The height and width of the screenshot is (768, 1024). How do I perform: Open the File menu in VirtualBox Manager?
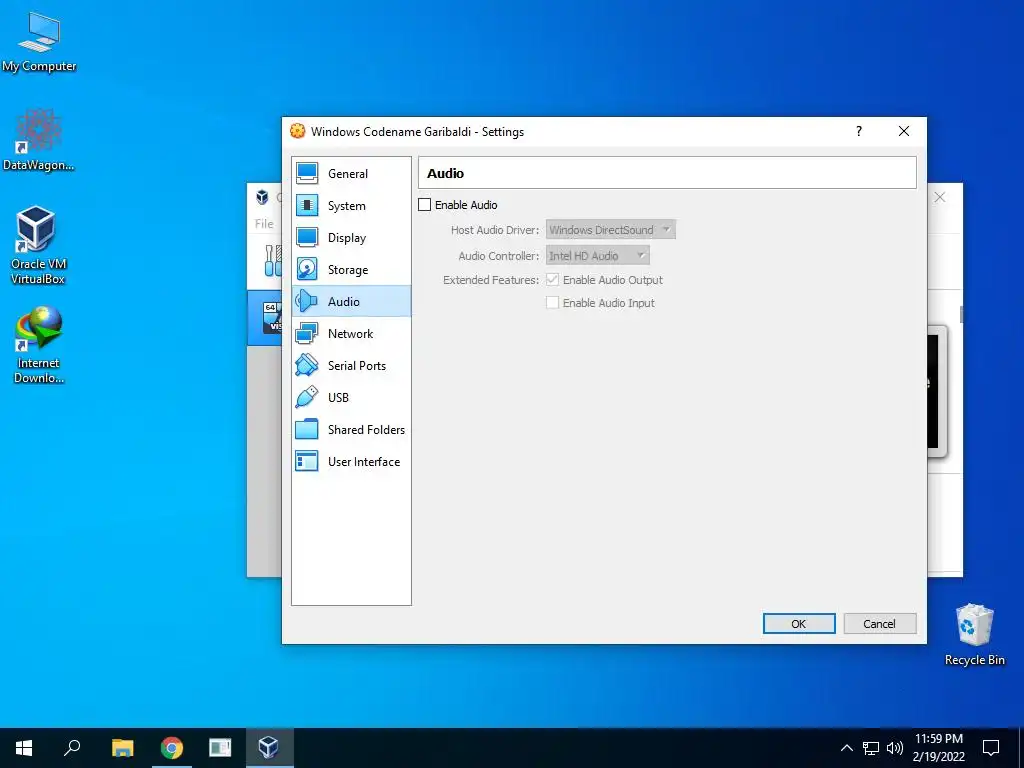[x=264, y=223]
